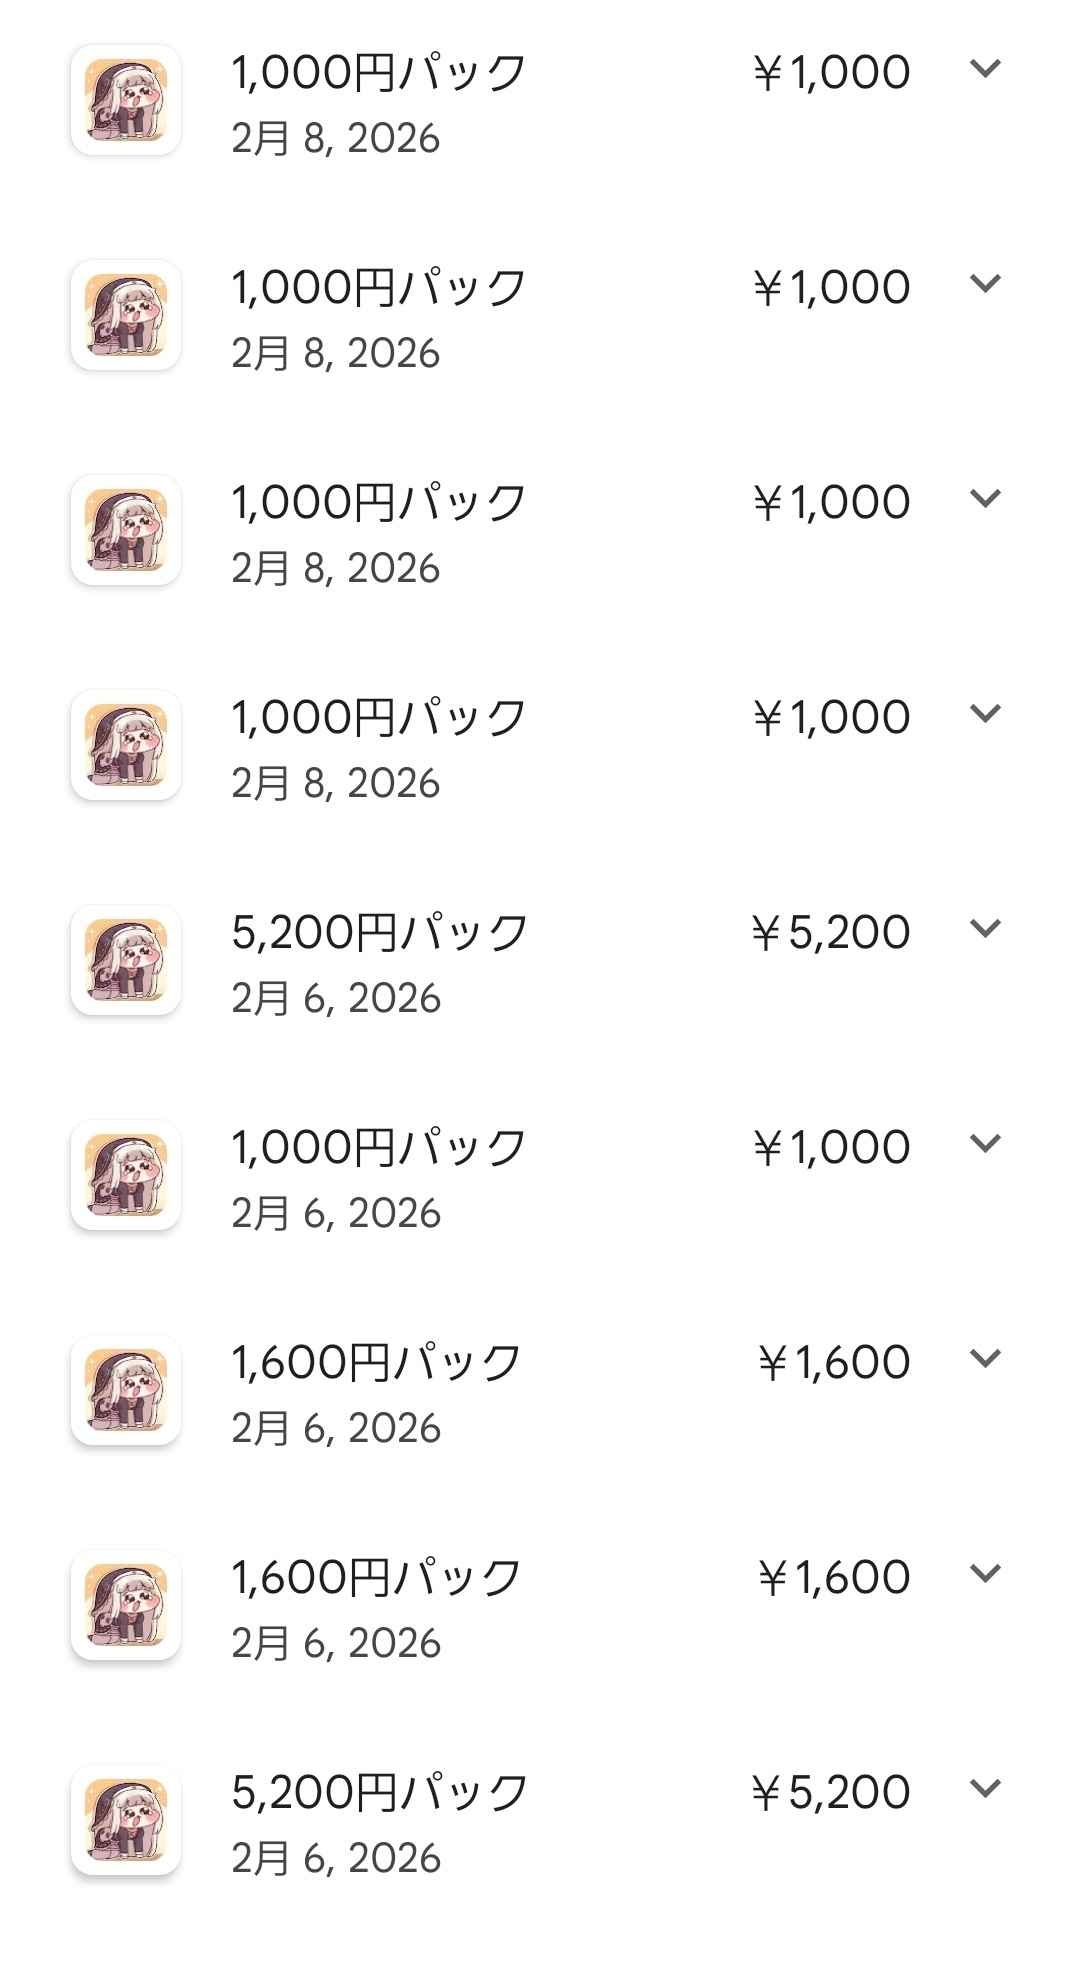Expand the last ¥5,200 purchase chevron

(985, 1789)
